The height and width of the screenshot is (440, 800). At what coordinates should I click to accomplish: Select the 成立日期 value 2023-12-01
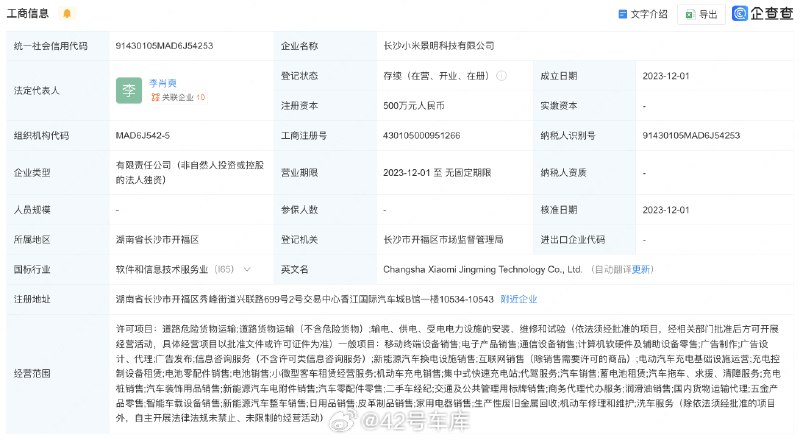[666, 76]
